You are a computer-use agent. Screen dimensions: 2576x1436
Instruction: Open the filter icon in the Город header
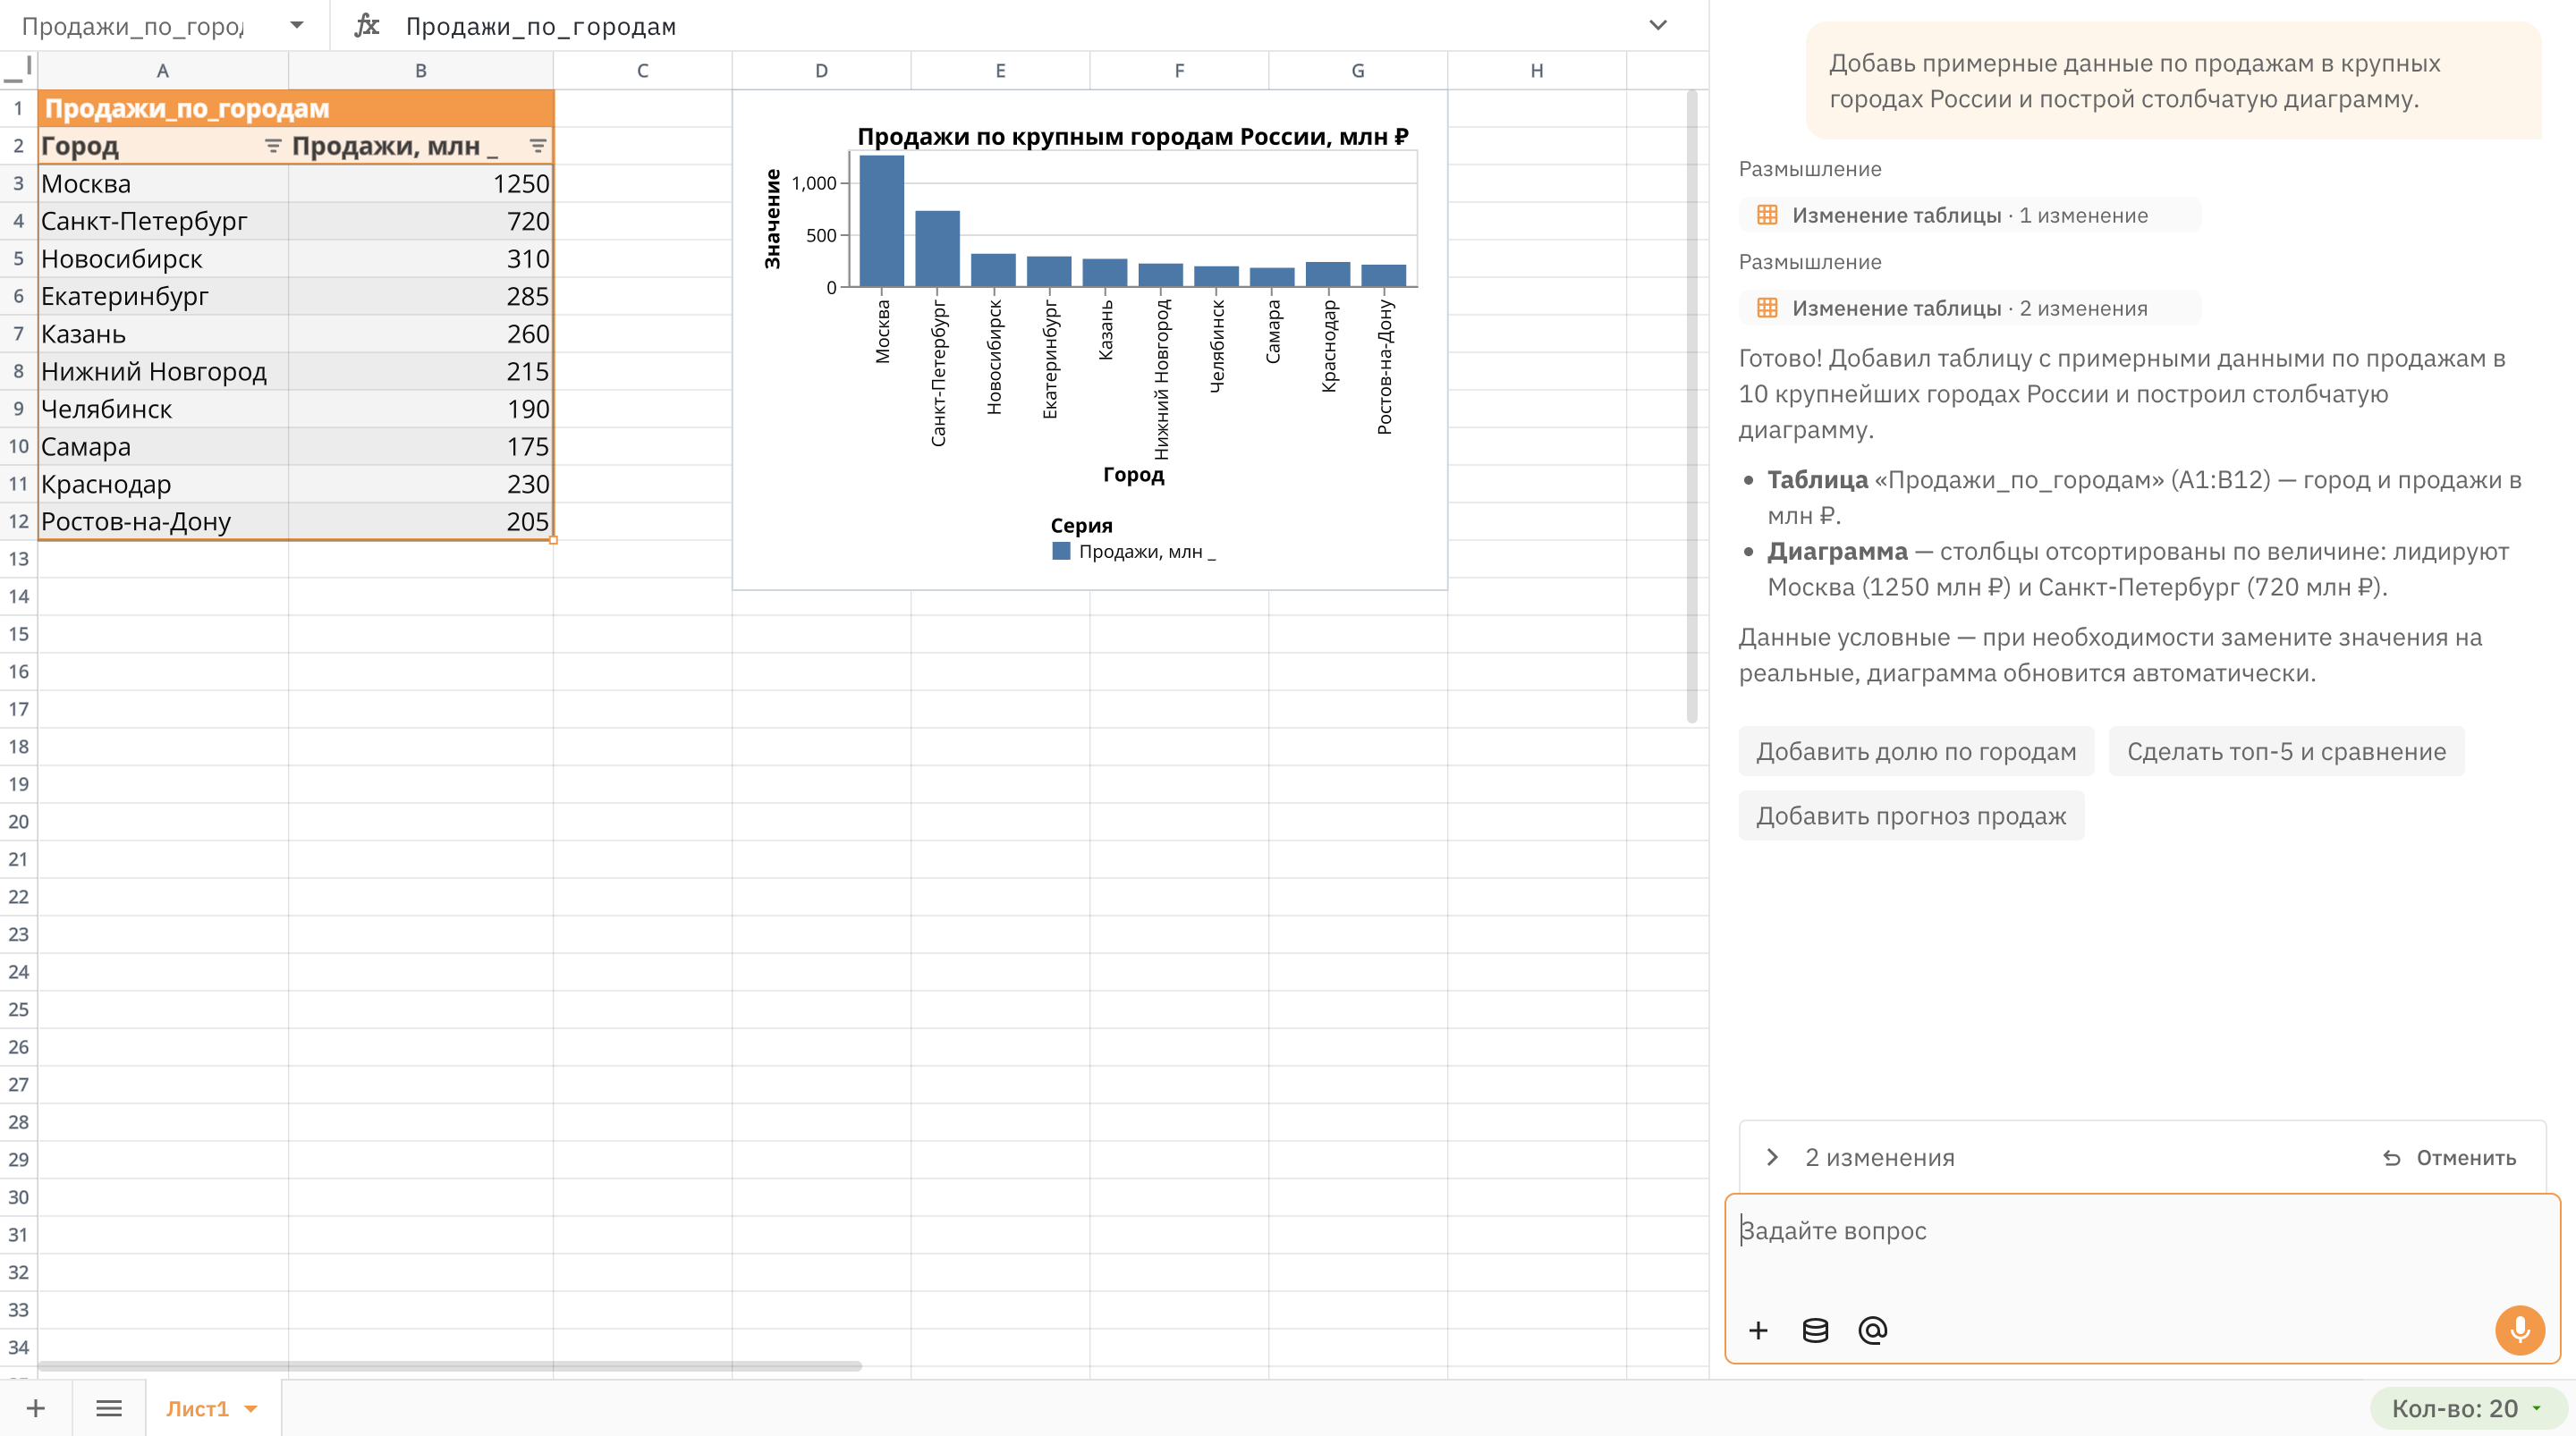[x=272, y=146]
